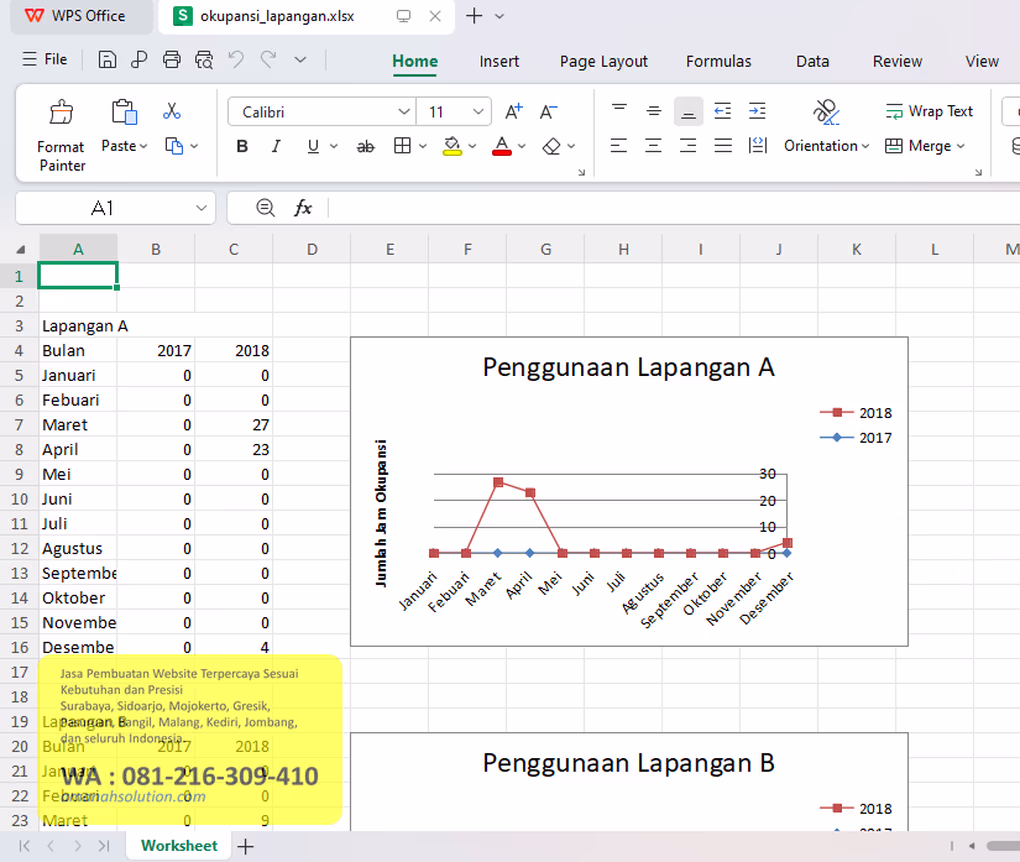Viewport: 1020px width, 862px height.
Task: Click the Increase Indent icon
Action: coord(757,111)
